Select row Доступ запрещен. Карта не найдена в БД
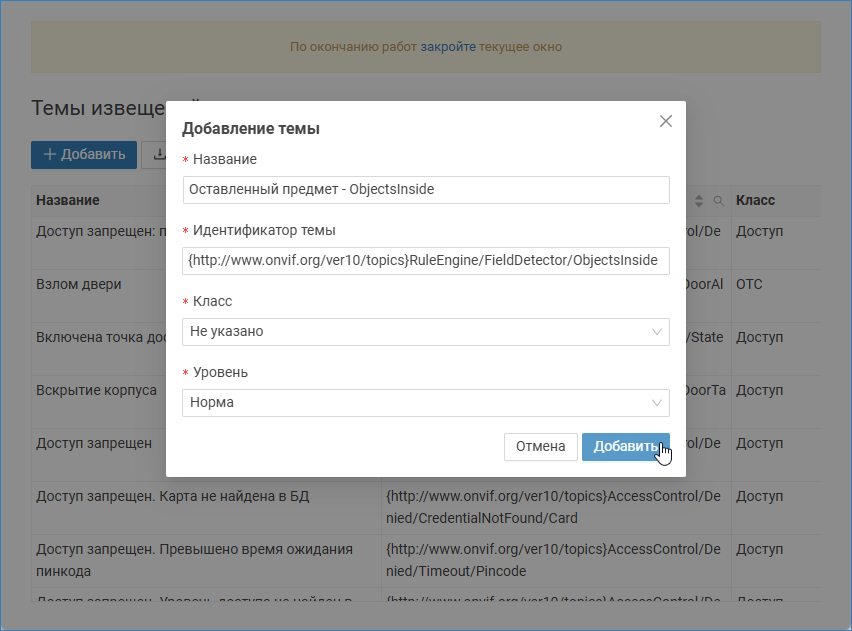This screenshot has height=631, width=852. 172,497
